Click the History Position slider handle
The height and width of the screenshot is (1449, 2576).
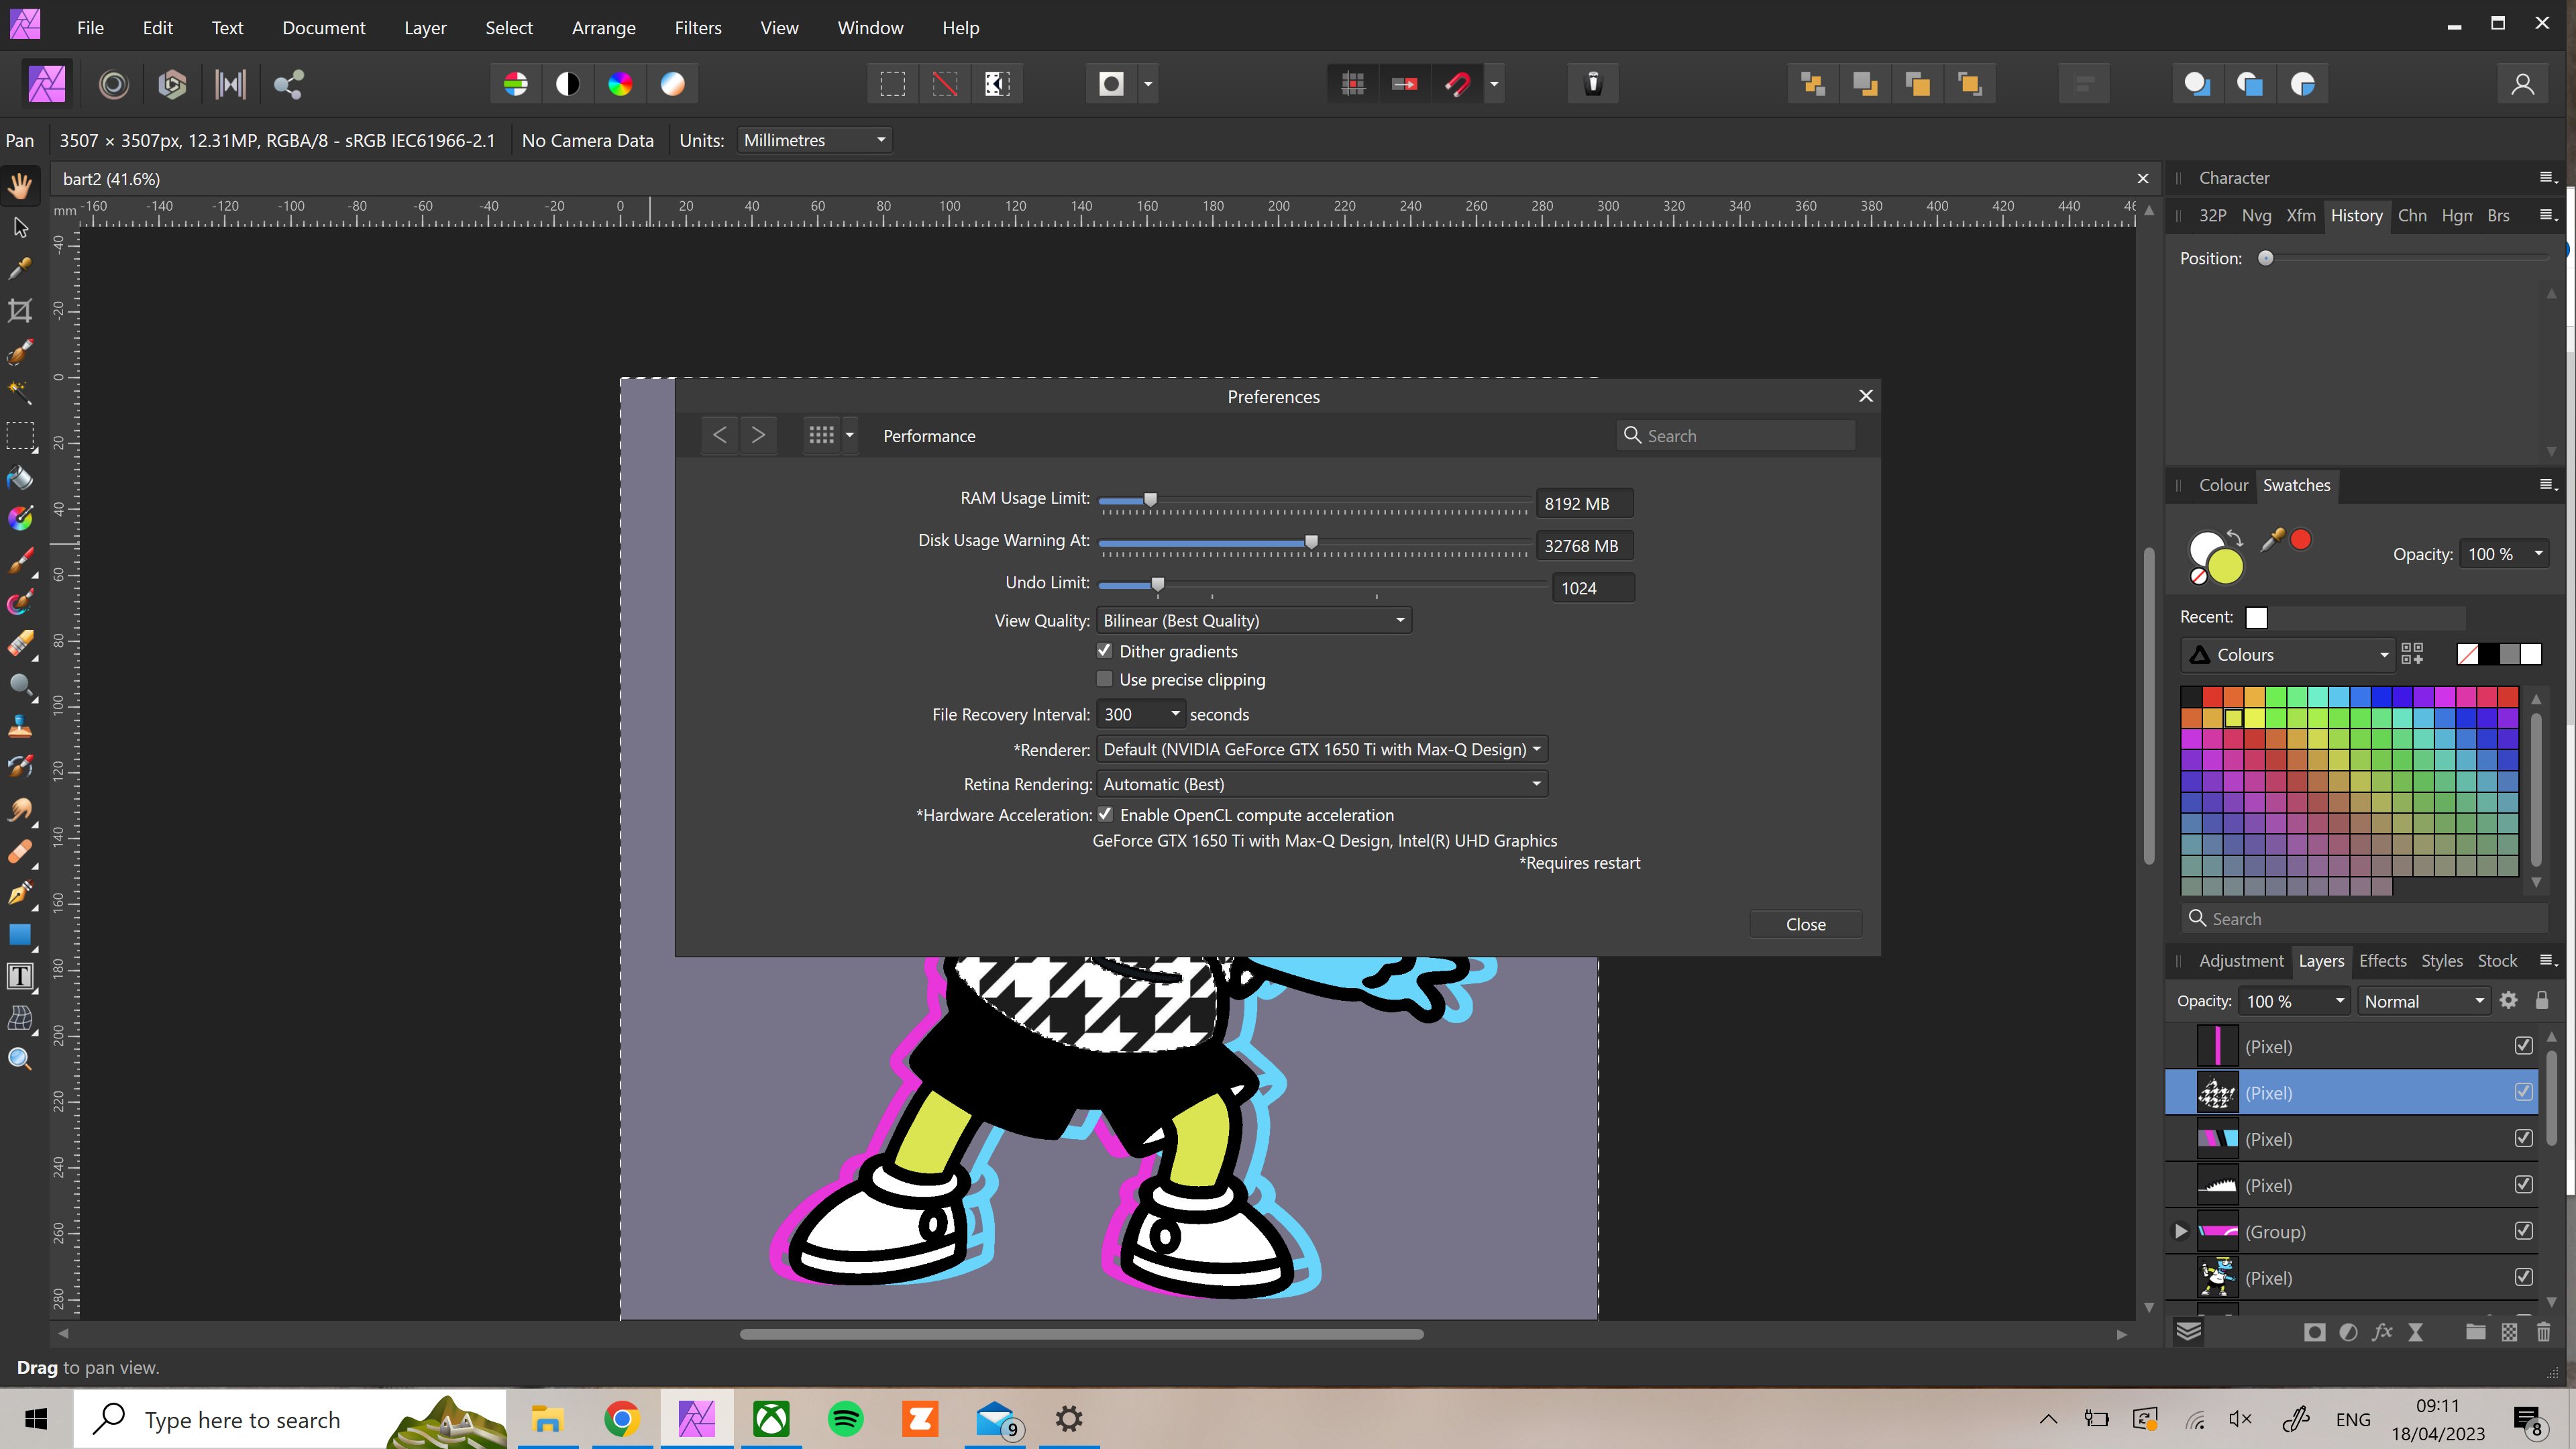(x=2266, y=258)
